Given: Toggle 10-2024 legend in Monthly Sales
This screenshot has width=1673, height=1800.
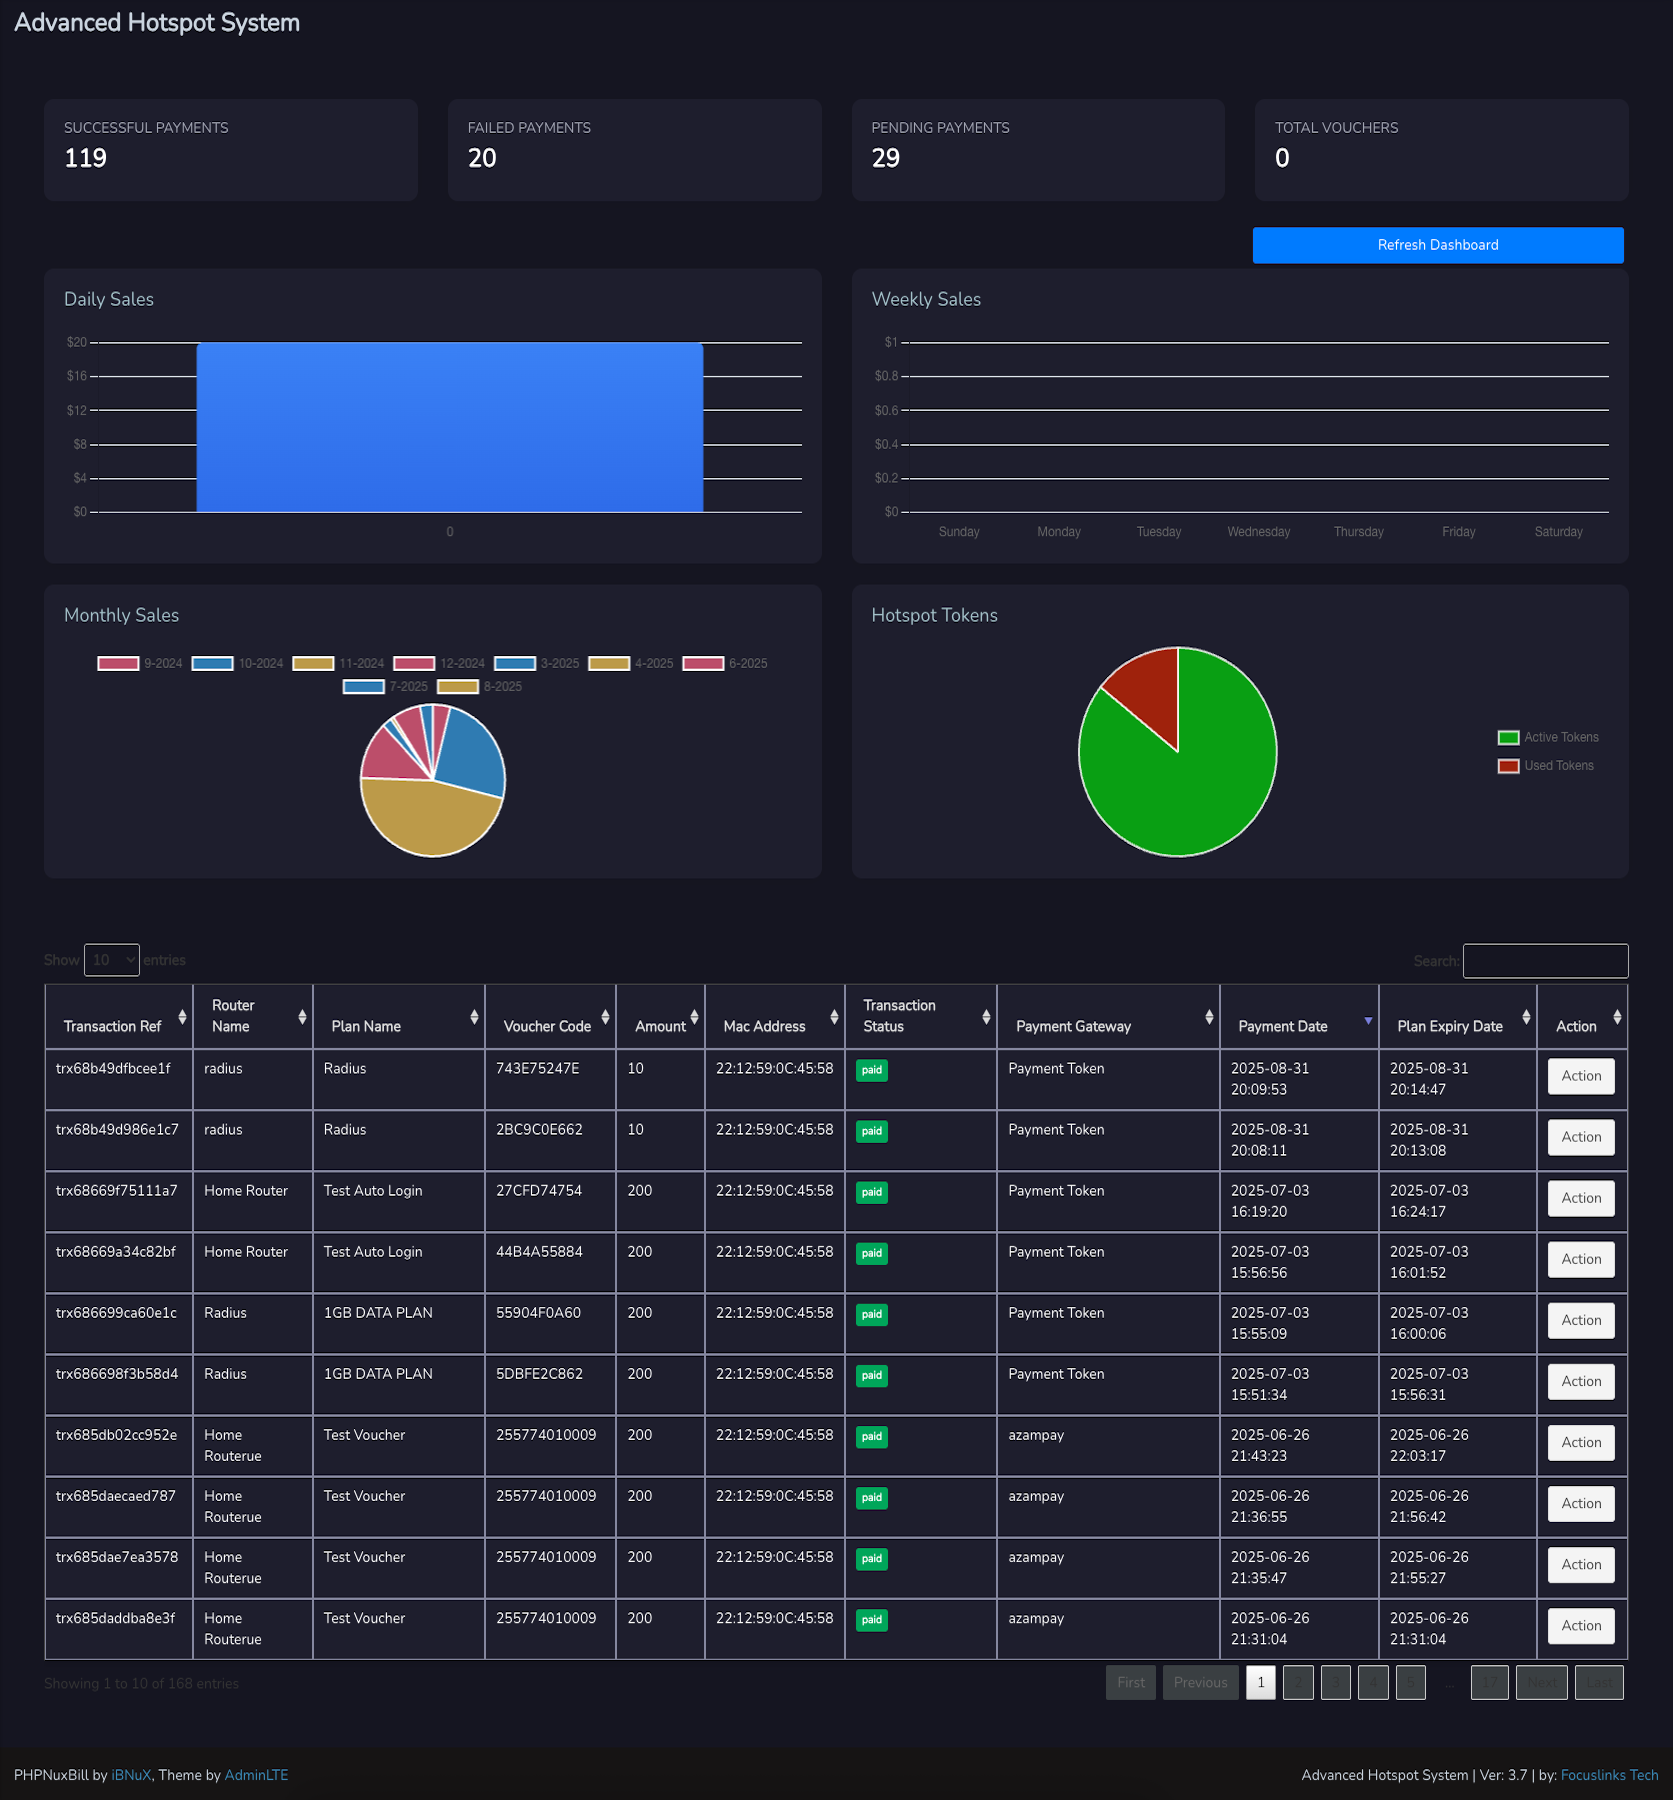Looking at the screenshot, I should [x=237, y=664].
